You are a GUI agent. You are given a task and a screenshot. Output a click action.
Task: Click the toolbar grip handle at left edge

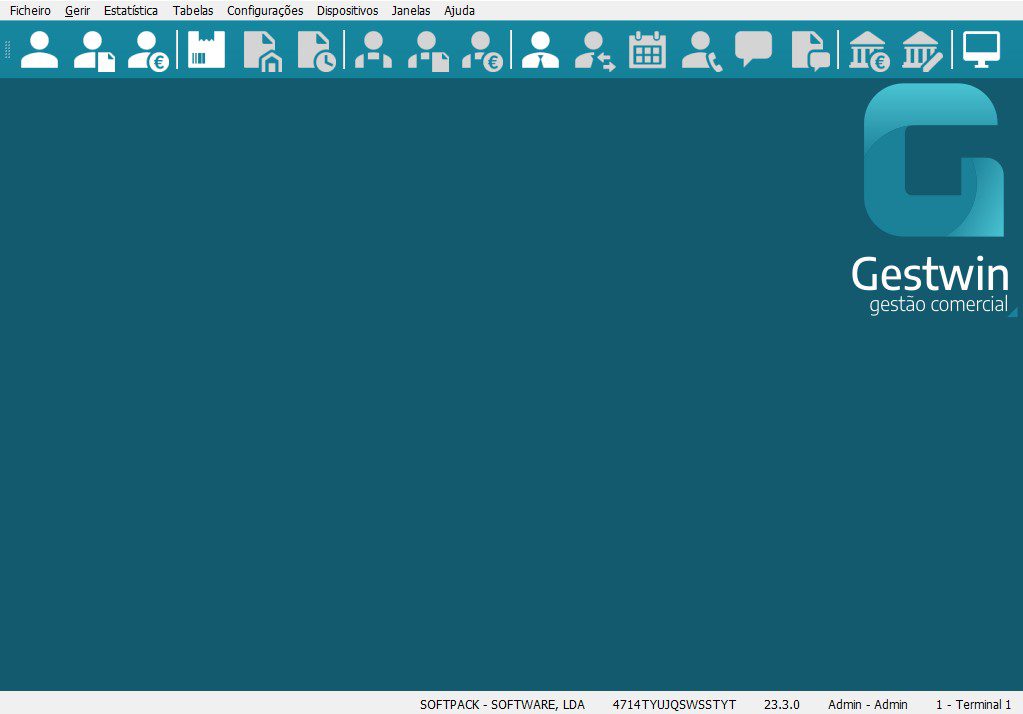(x=8, y=50)
